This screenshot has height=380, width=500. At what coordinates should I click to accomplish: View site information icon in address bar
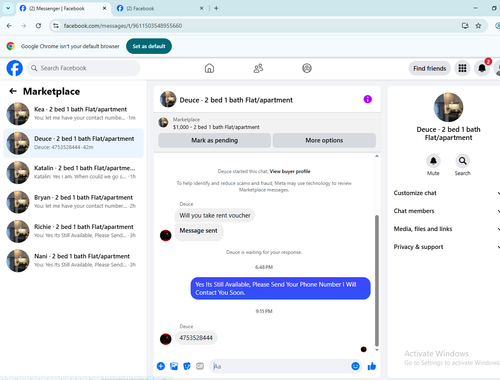[56, 26]
